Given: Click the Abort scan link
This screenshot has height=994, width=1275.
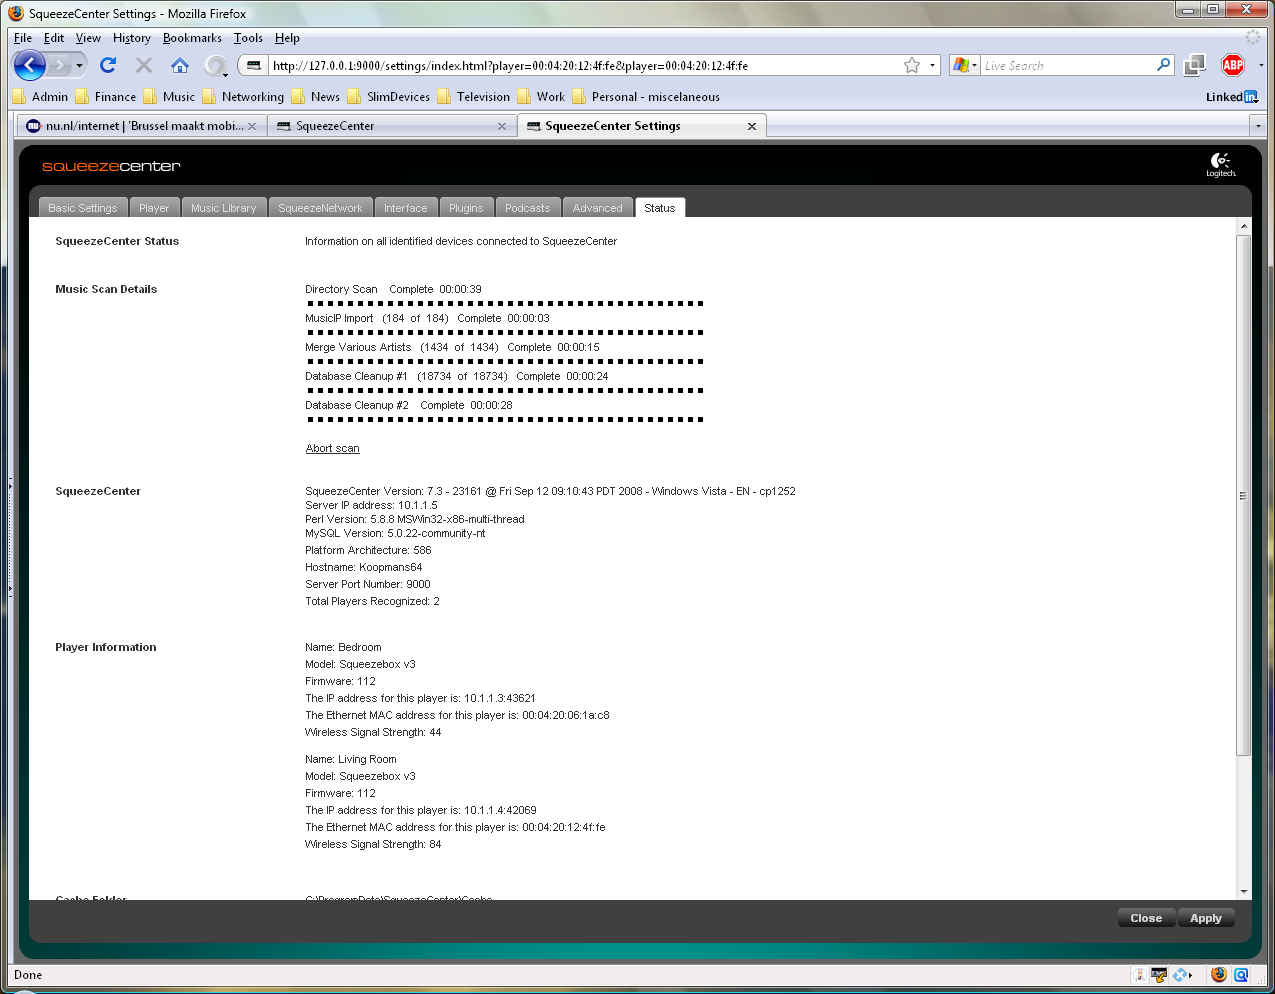Looking at the screenshot, I should coord(332,449).
